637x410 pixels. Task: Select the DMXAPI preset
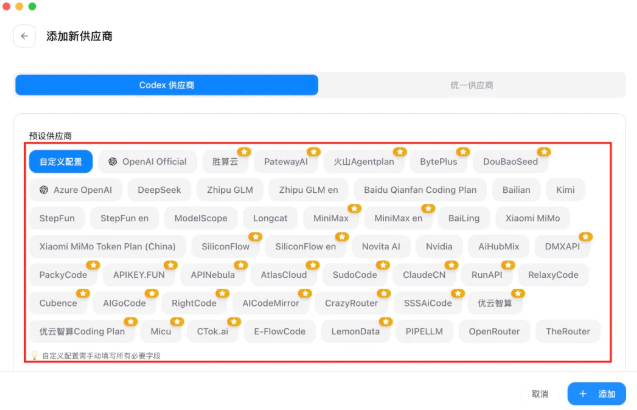coord(562,246)
